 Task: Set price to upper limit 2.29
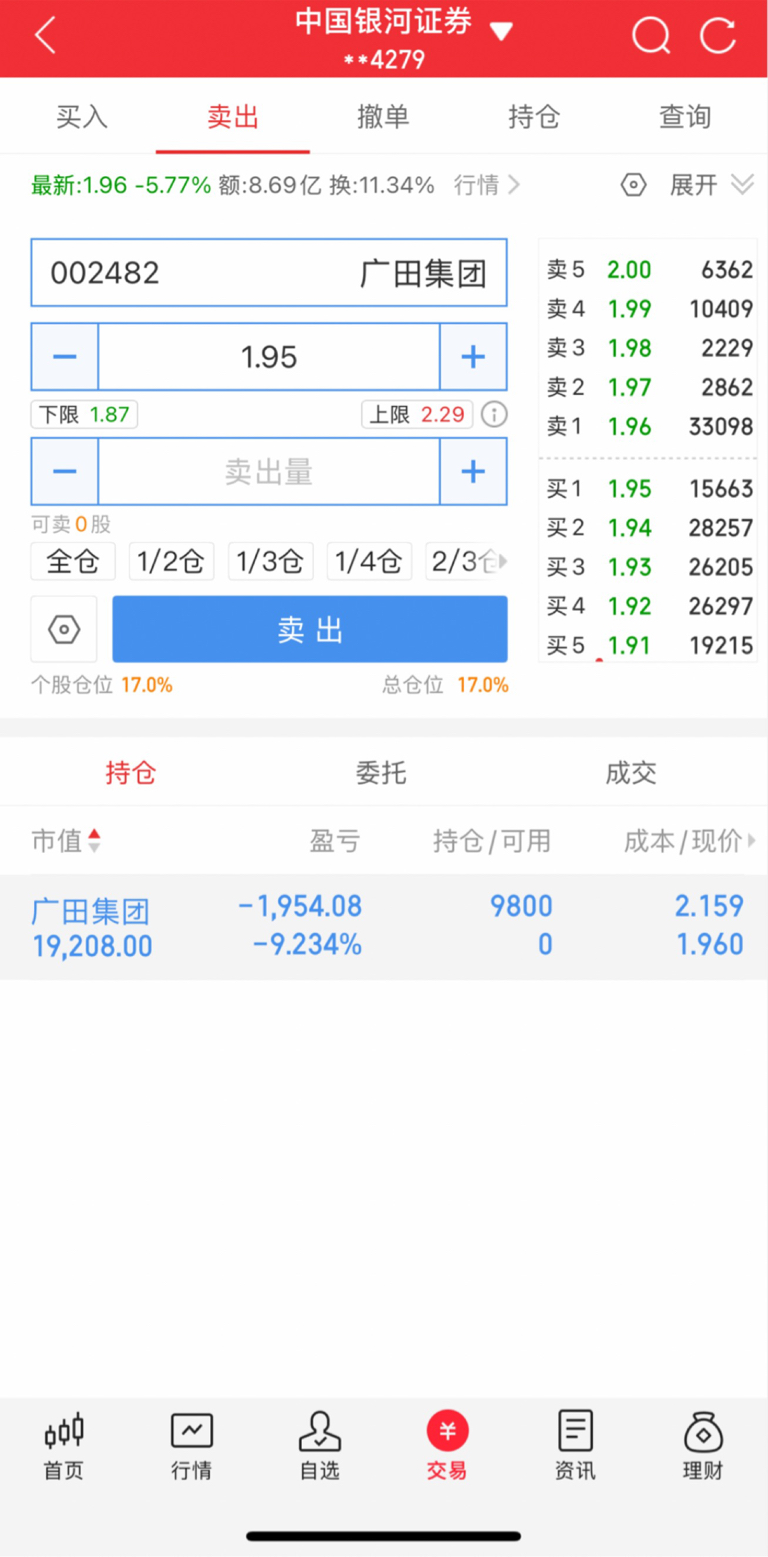point(417,415)
